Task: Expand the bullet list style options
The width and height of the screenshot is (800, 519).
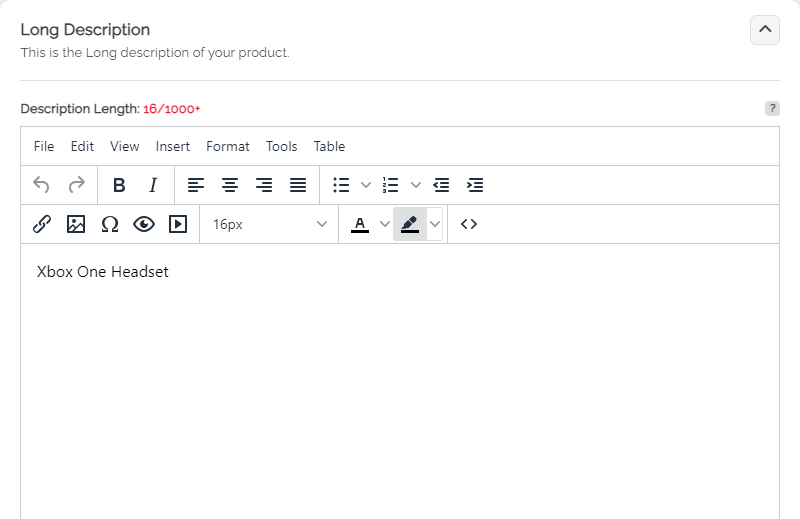Action: point(366,185)
